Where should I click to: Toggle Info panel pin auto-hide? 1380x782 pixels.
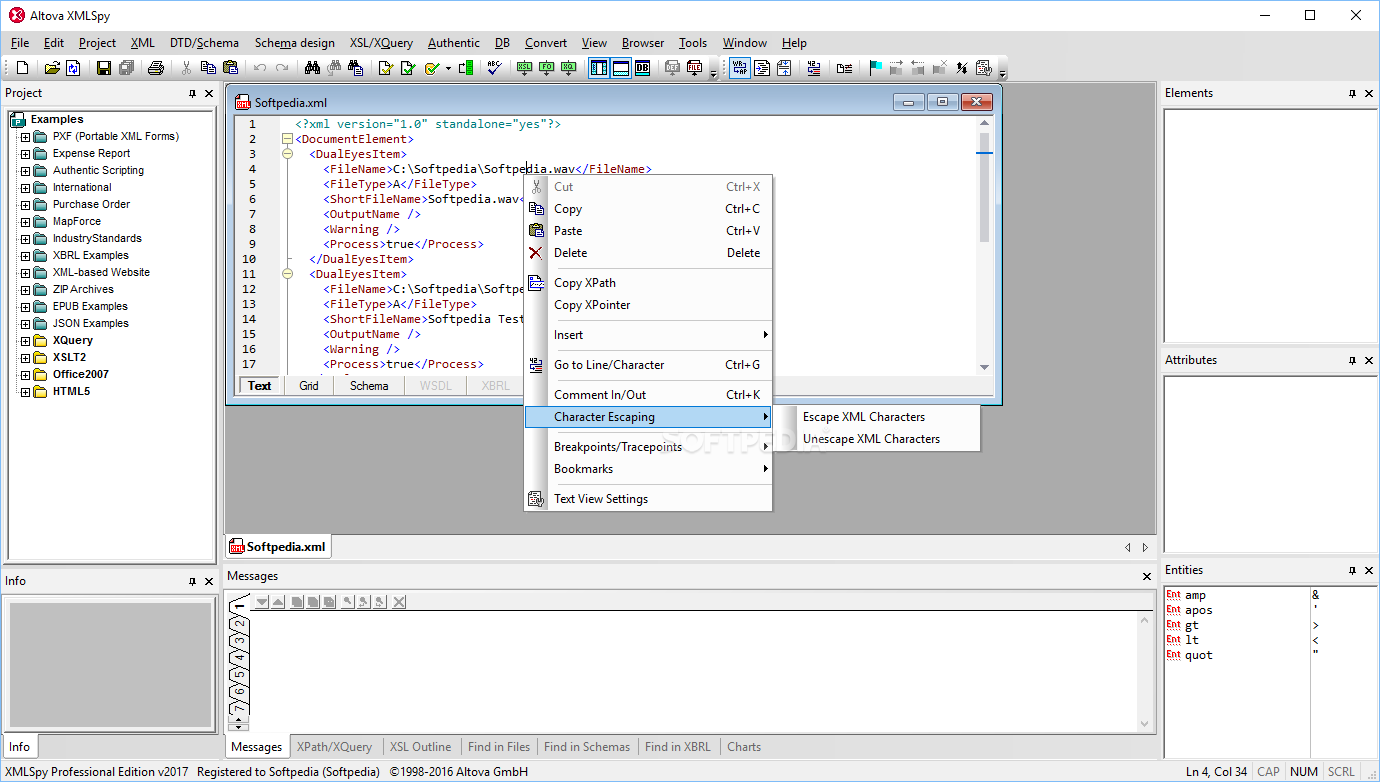[x=193, y=581]
